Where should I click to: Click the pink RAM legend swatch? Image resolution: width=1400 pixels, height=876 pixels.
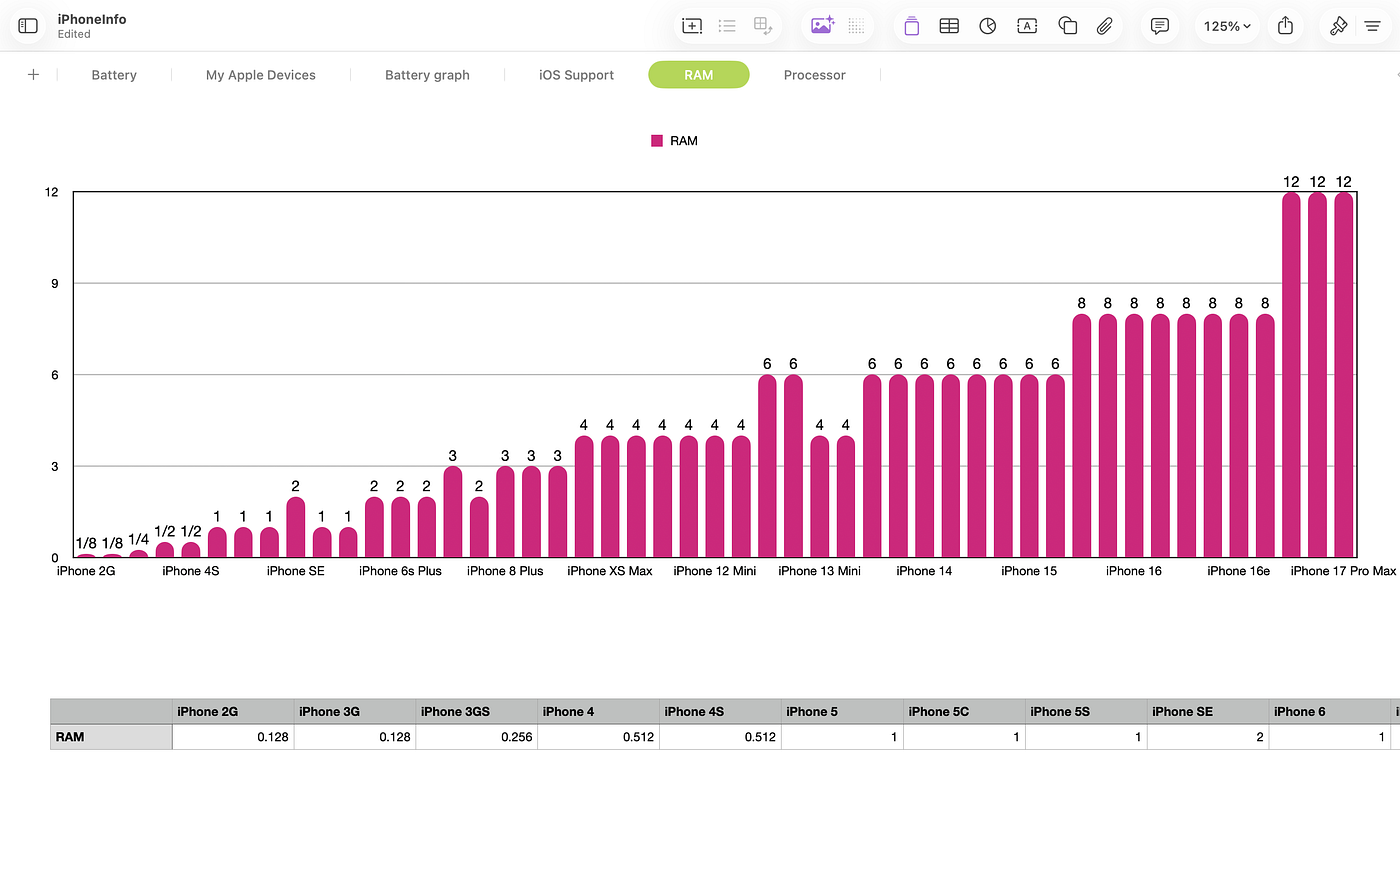[x=657, y=141]
